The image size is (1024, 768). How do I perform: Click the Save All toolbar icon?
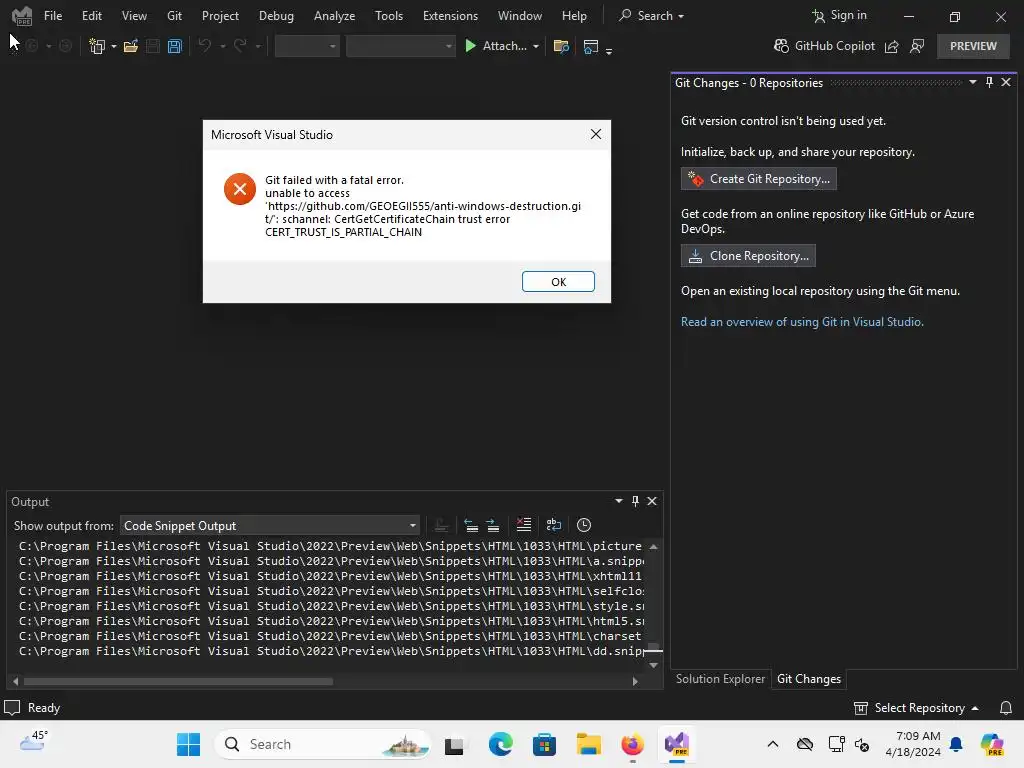click(x=174, y=46)
